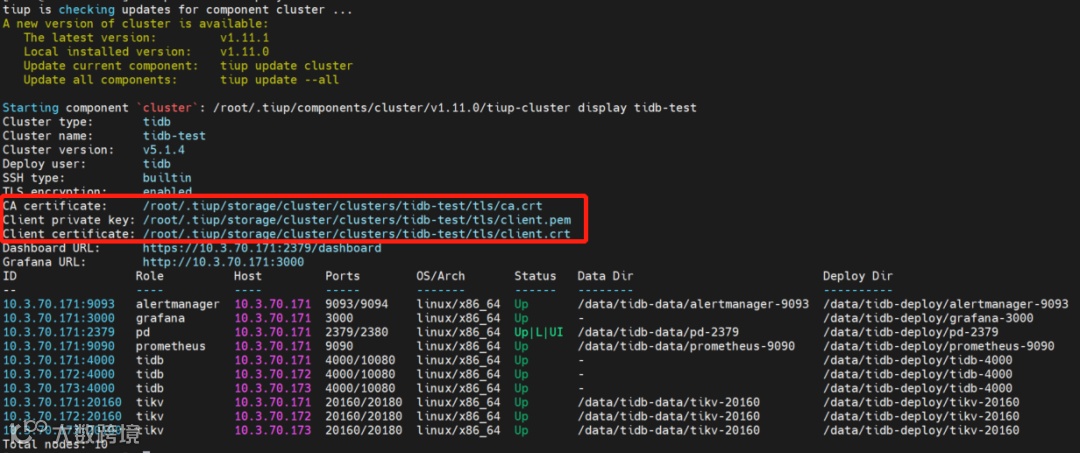
Task: Click the ports value 9093/9094
Action: 357,304
